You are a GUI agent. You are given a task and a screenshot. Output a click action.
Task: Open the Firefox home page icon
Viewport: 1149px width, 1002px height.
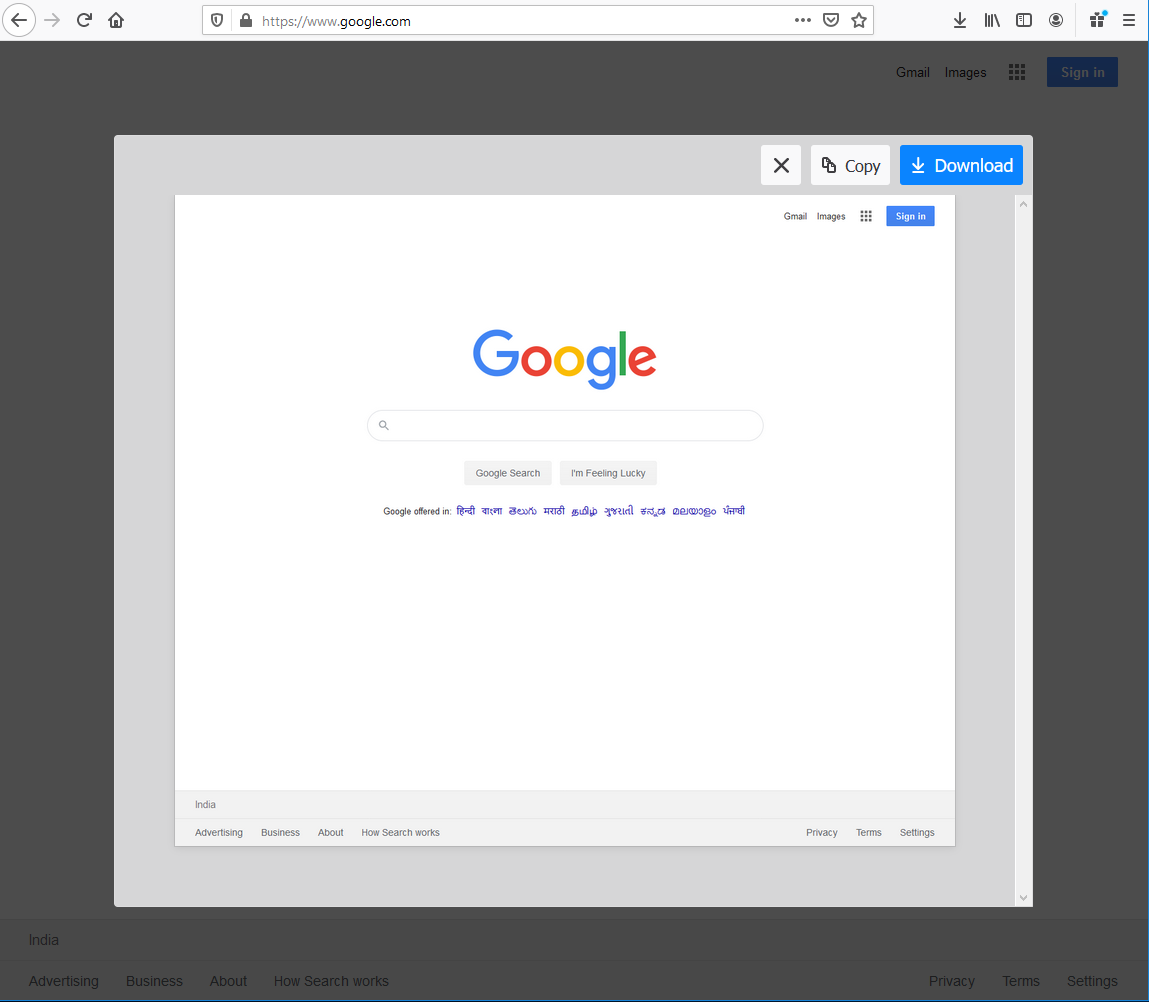click(x=116, y=21)
